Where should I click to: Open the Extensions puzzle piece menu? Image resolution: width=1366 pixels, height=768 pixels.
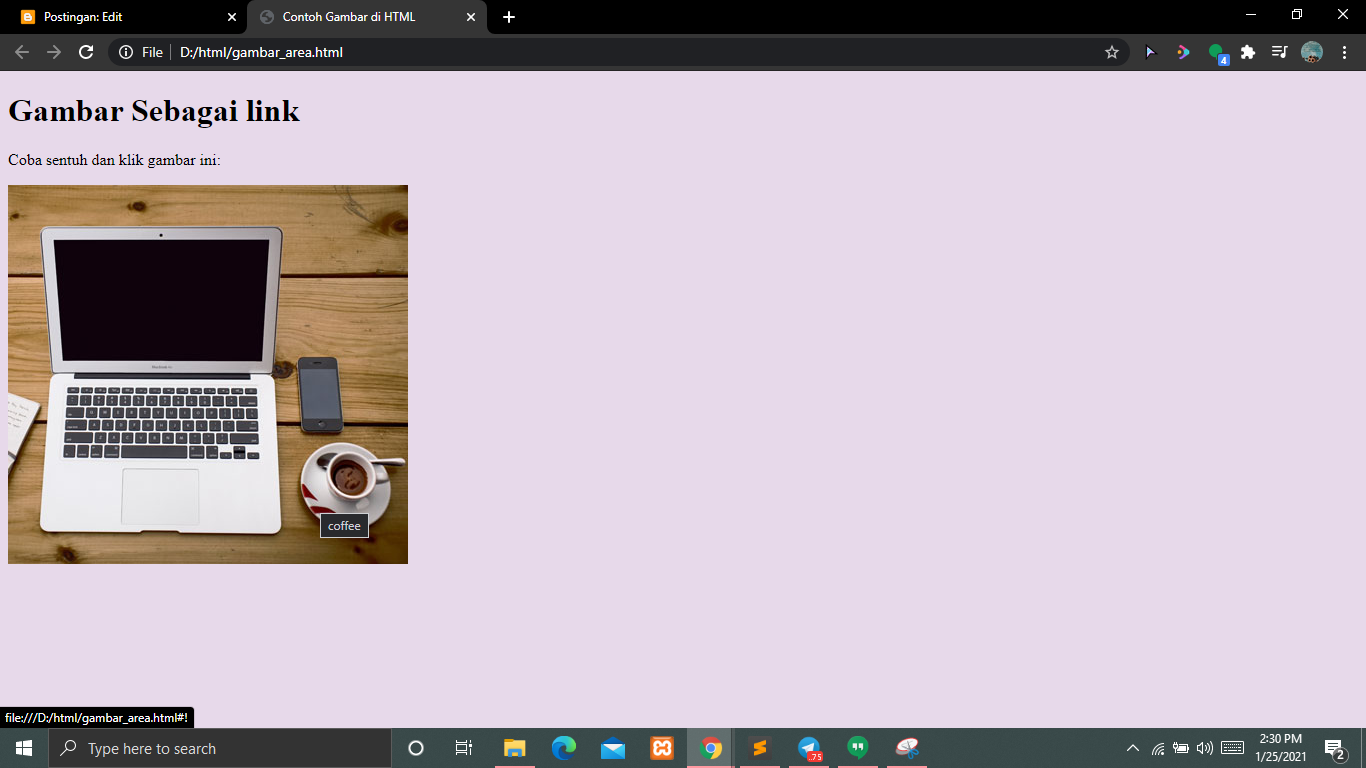1248,52
